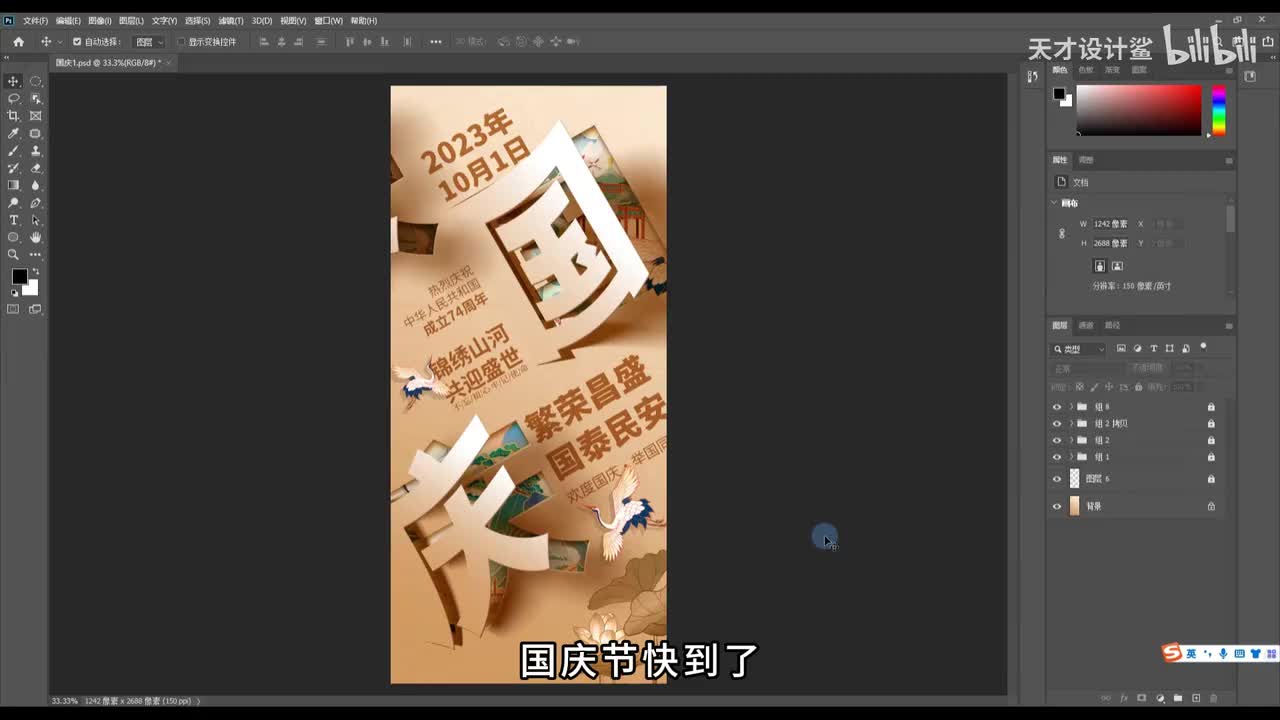Collapse the 画布 section in Properties

click(x=1054, y=203)
